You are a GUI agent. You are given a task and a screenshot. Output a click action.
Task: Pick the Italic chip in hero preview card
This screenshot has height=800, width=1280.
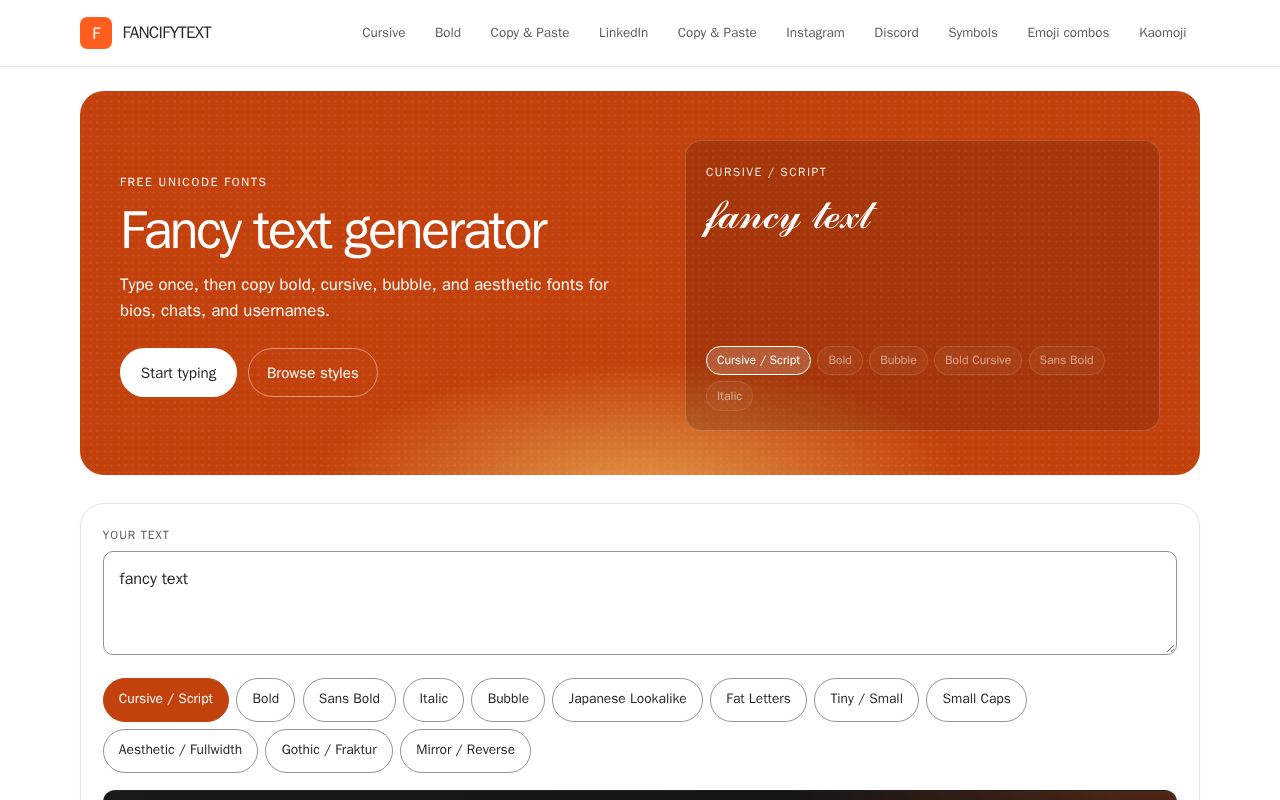pos(729,396)
